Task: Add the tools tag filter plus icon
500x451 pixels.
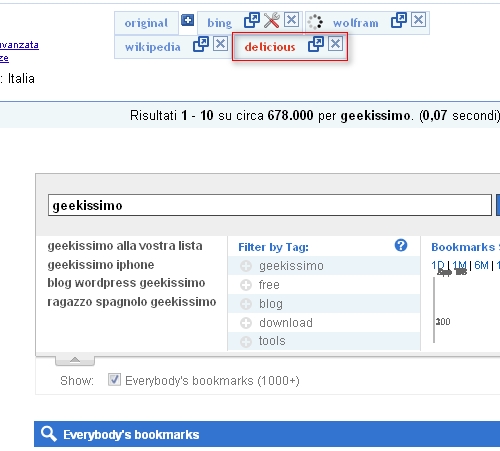Action: coord(246,342)
